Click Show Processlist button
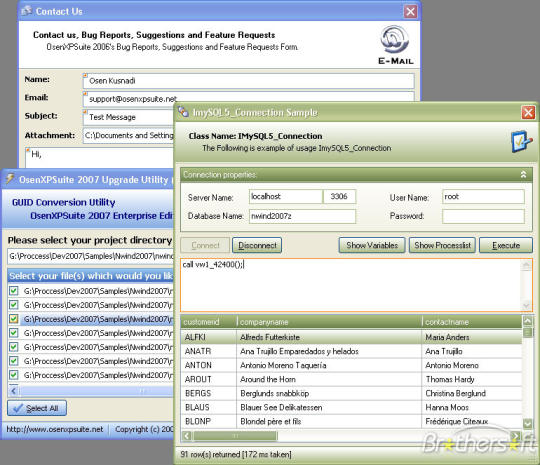This screenshot has height=465, width=540. [x=442, y=245]
